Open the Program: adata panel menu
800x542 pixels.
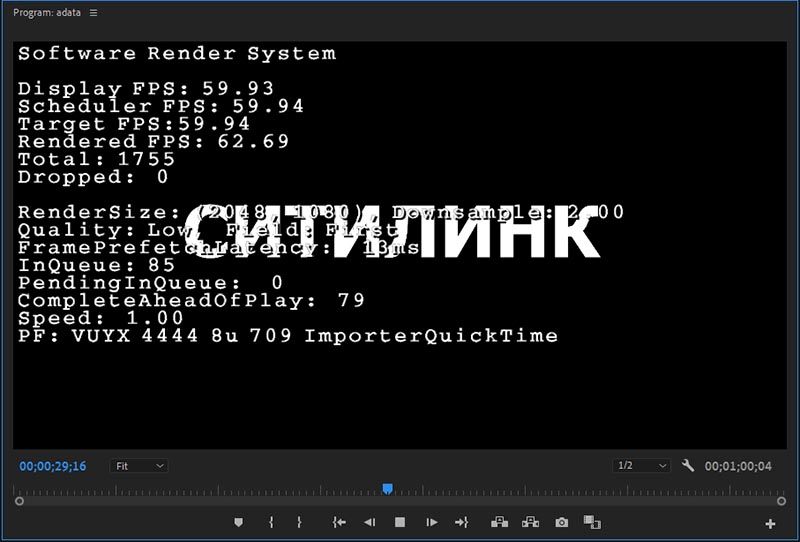click(93, 13)
